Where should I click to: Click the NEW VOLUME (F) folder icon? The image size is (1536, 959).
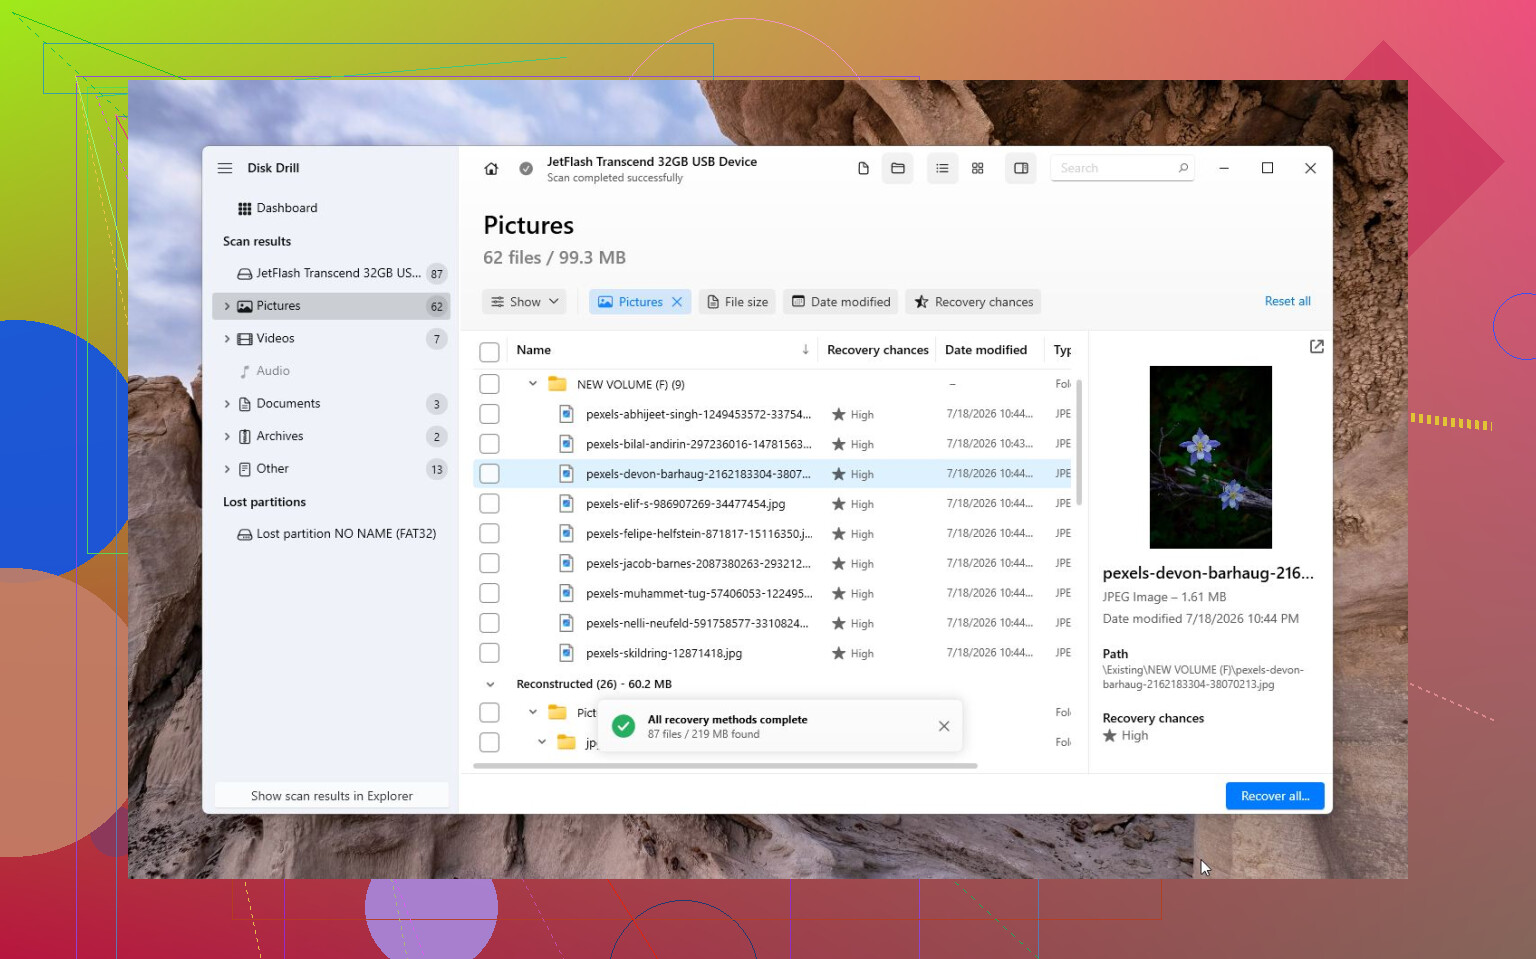pyautogui.click(x=558, y=384)
